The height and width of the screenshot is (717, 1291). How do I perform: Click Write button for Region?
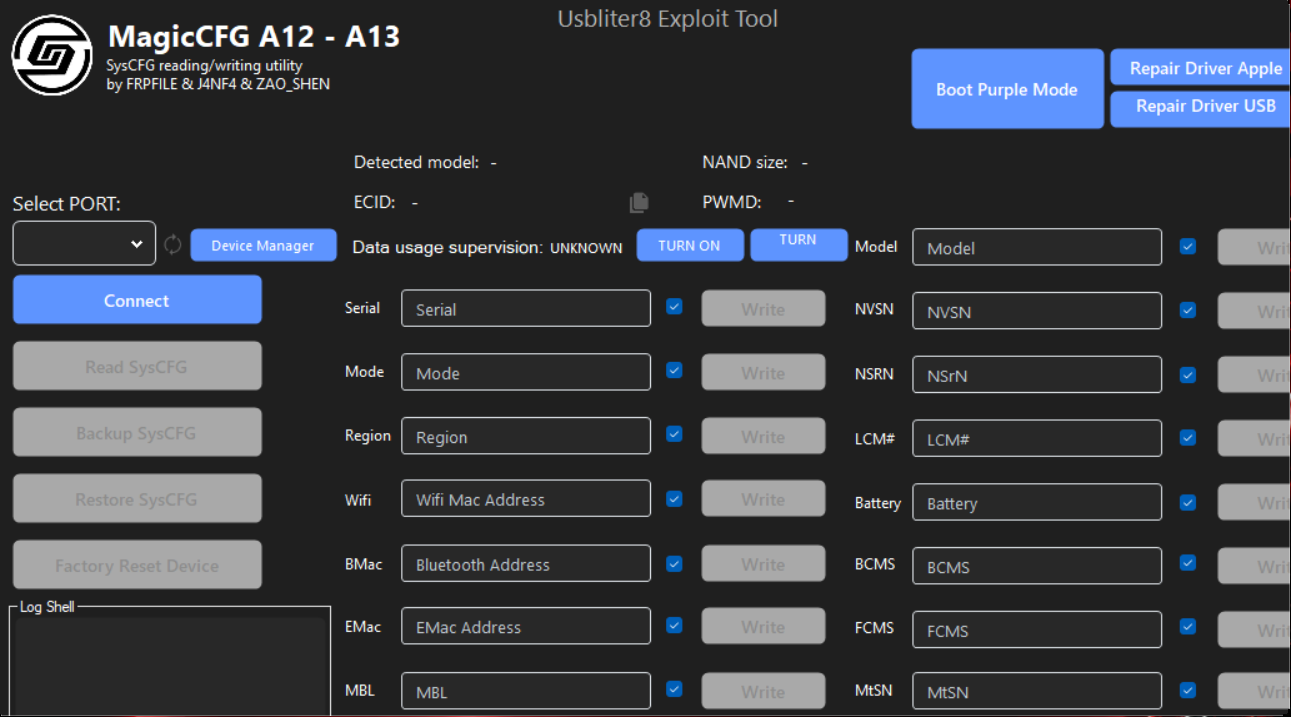[763, 436]
